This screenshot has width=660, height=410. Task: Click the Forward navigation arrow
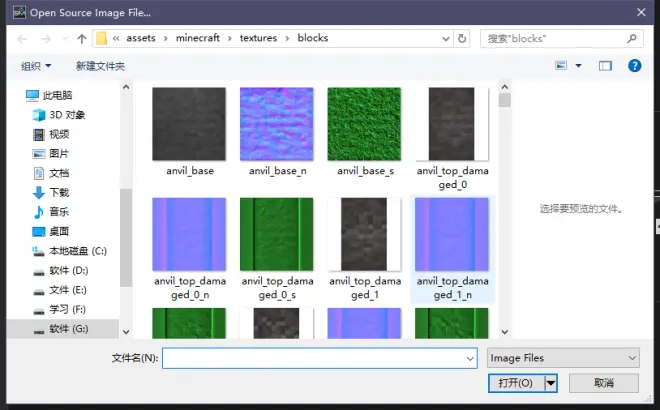pos(46,39)
